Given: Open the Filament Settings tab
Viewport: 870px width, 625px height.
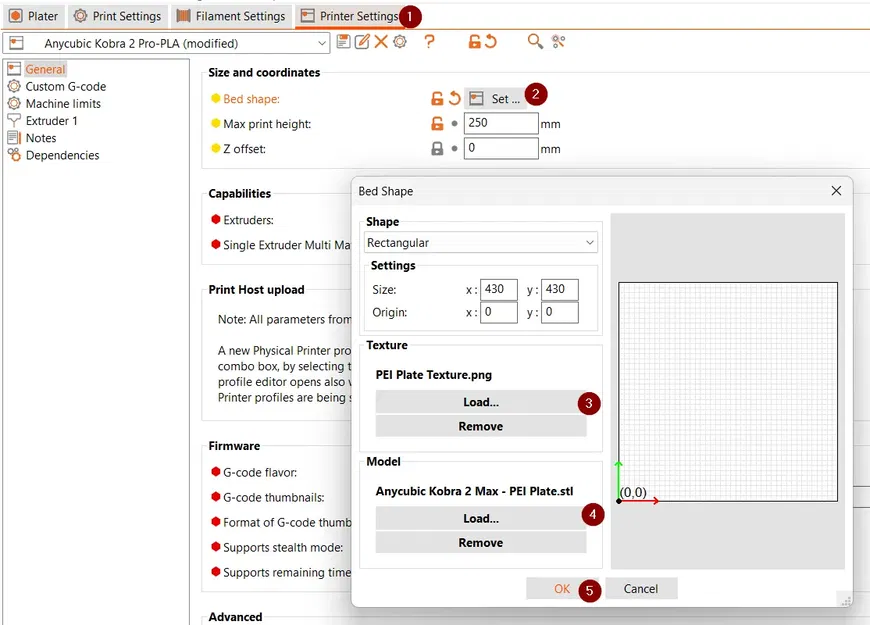Looking at the screenshot, I should pos(231,16).
